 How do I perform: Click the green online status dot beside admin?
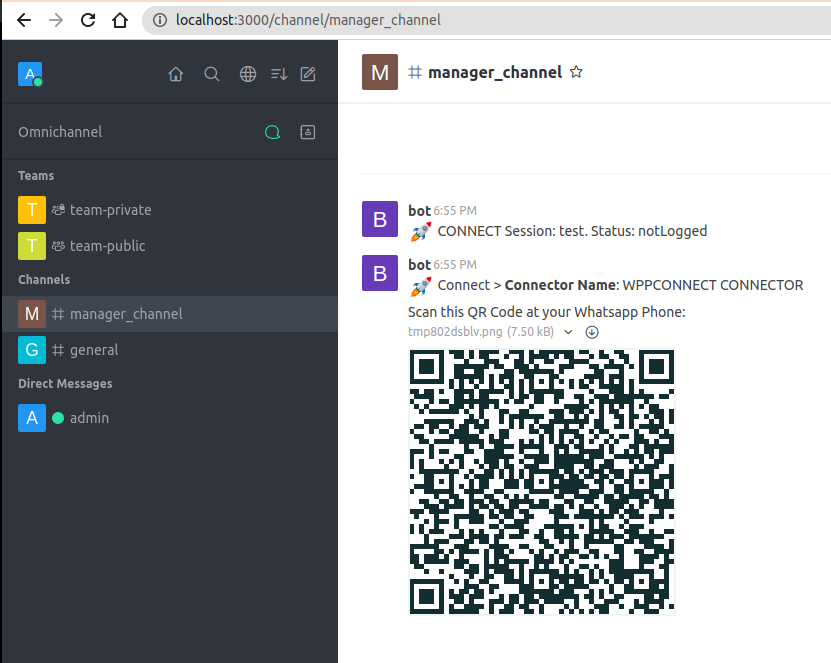(58, 418)
